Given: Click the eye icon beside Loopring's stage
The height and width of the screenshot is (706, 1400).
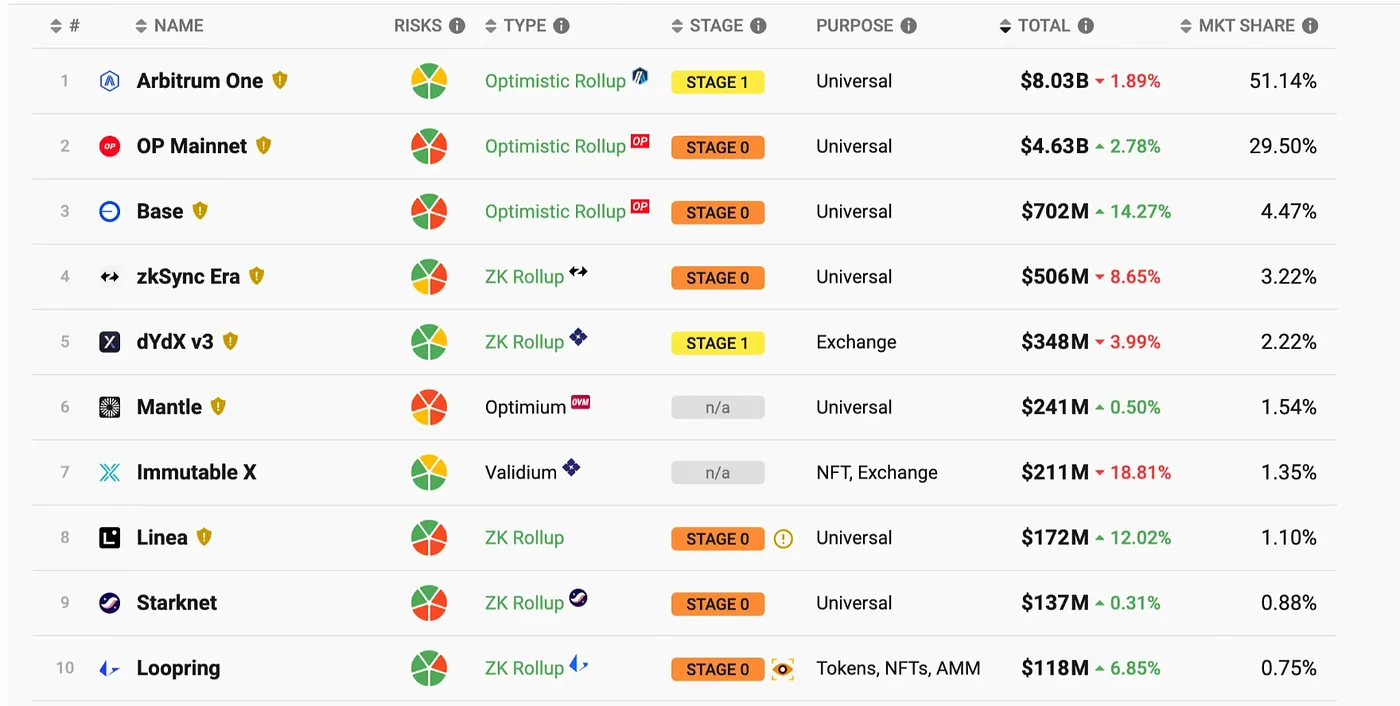Looking at the screenshot, I should [782, 669].
